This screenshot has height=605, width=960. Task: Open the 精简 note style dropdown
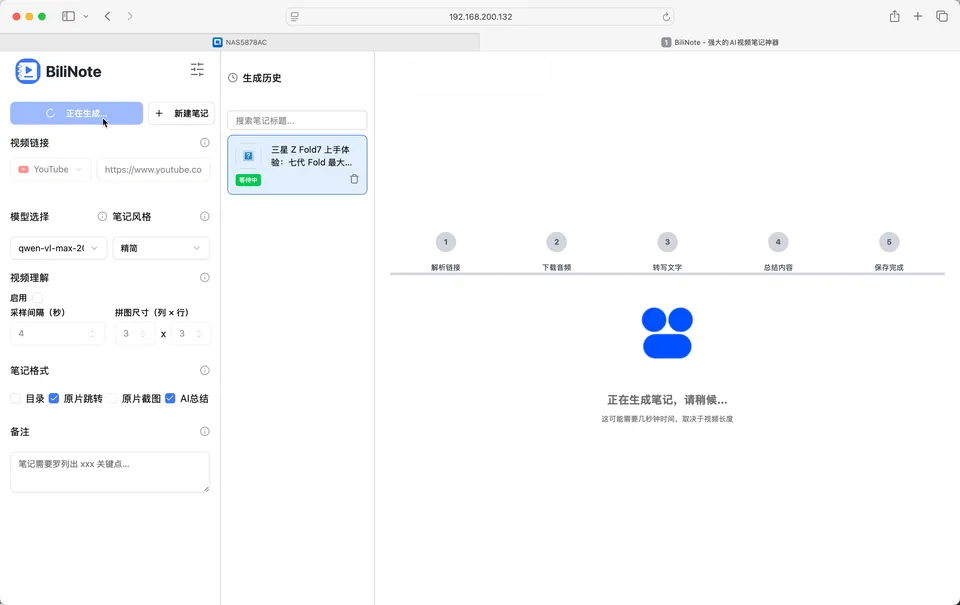tap(161, 248)
